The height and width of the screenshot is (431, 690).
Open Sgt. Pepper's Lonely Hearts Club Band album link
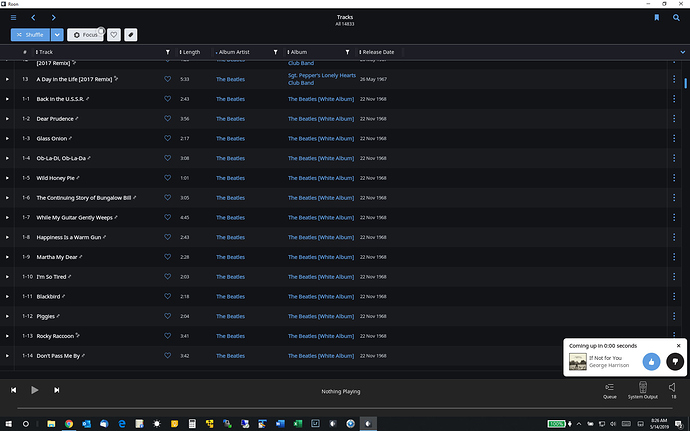click(322, 79)
